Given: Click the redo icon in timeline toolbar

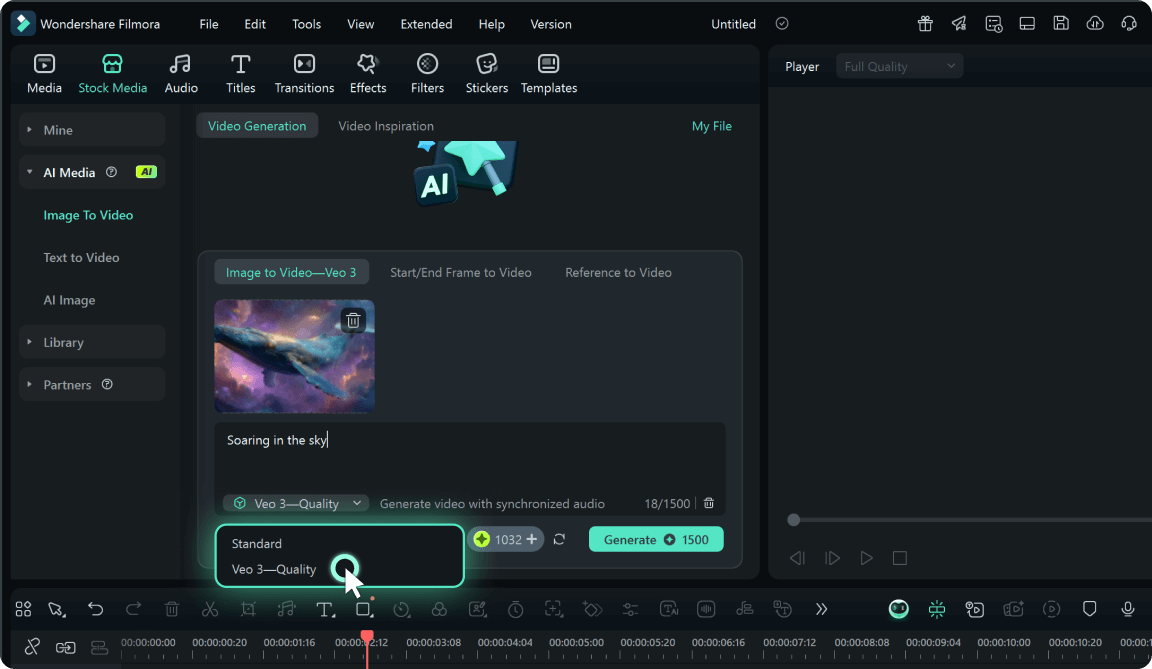Looking at the screenshot, I should [x=133, y=609].
